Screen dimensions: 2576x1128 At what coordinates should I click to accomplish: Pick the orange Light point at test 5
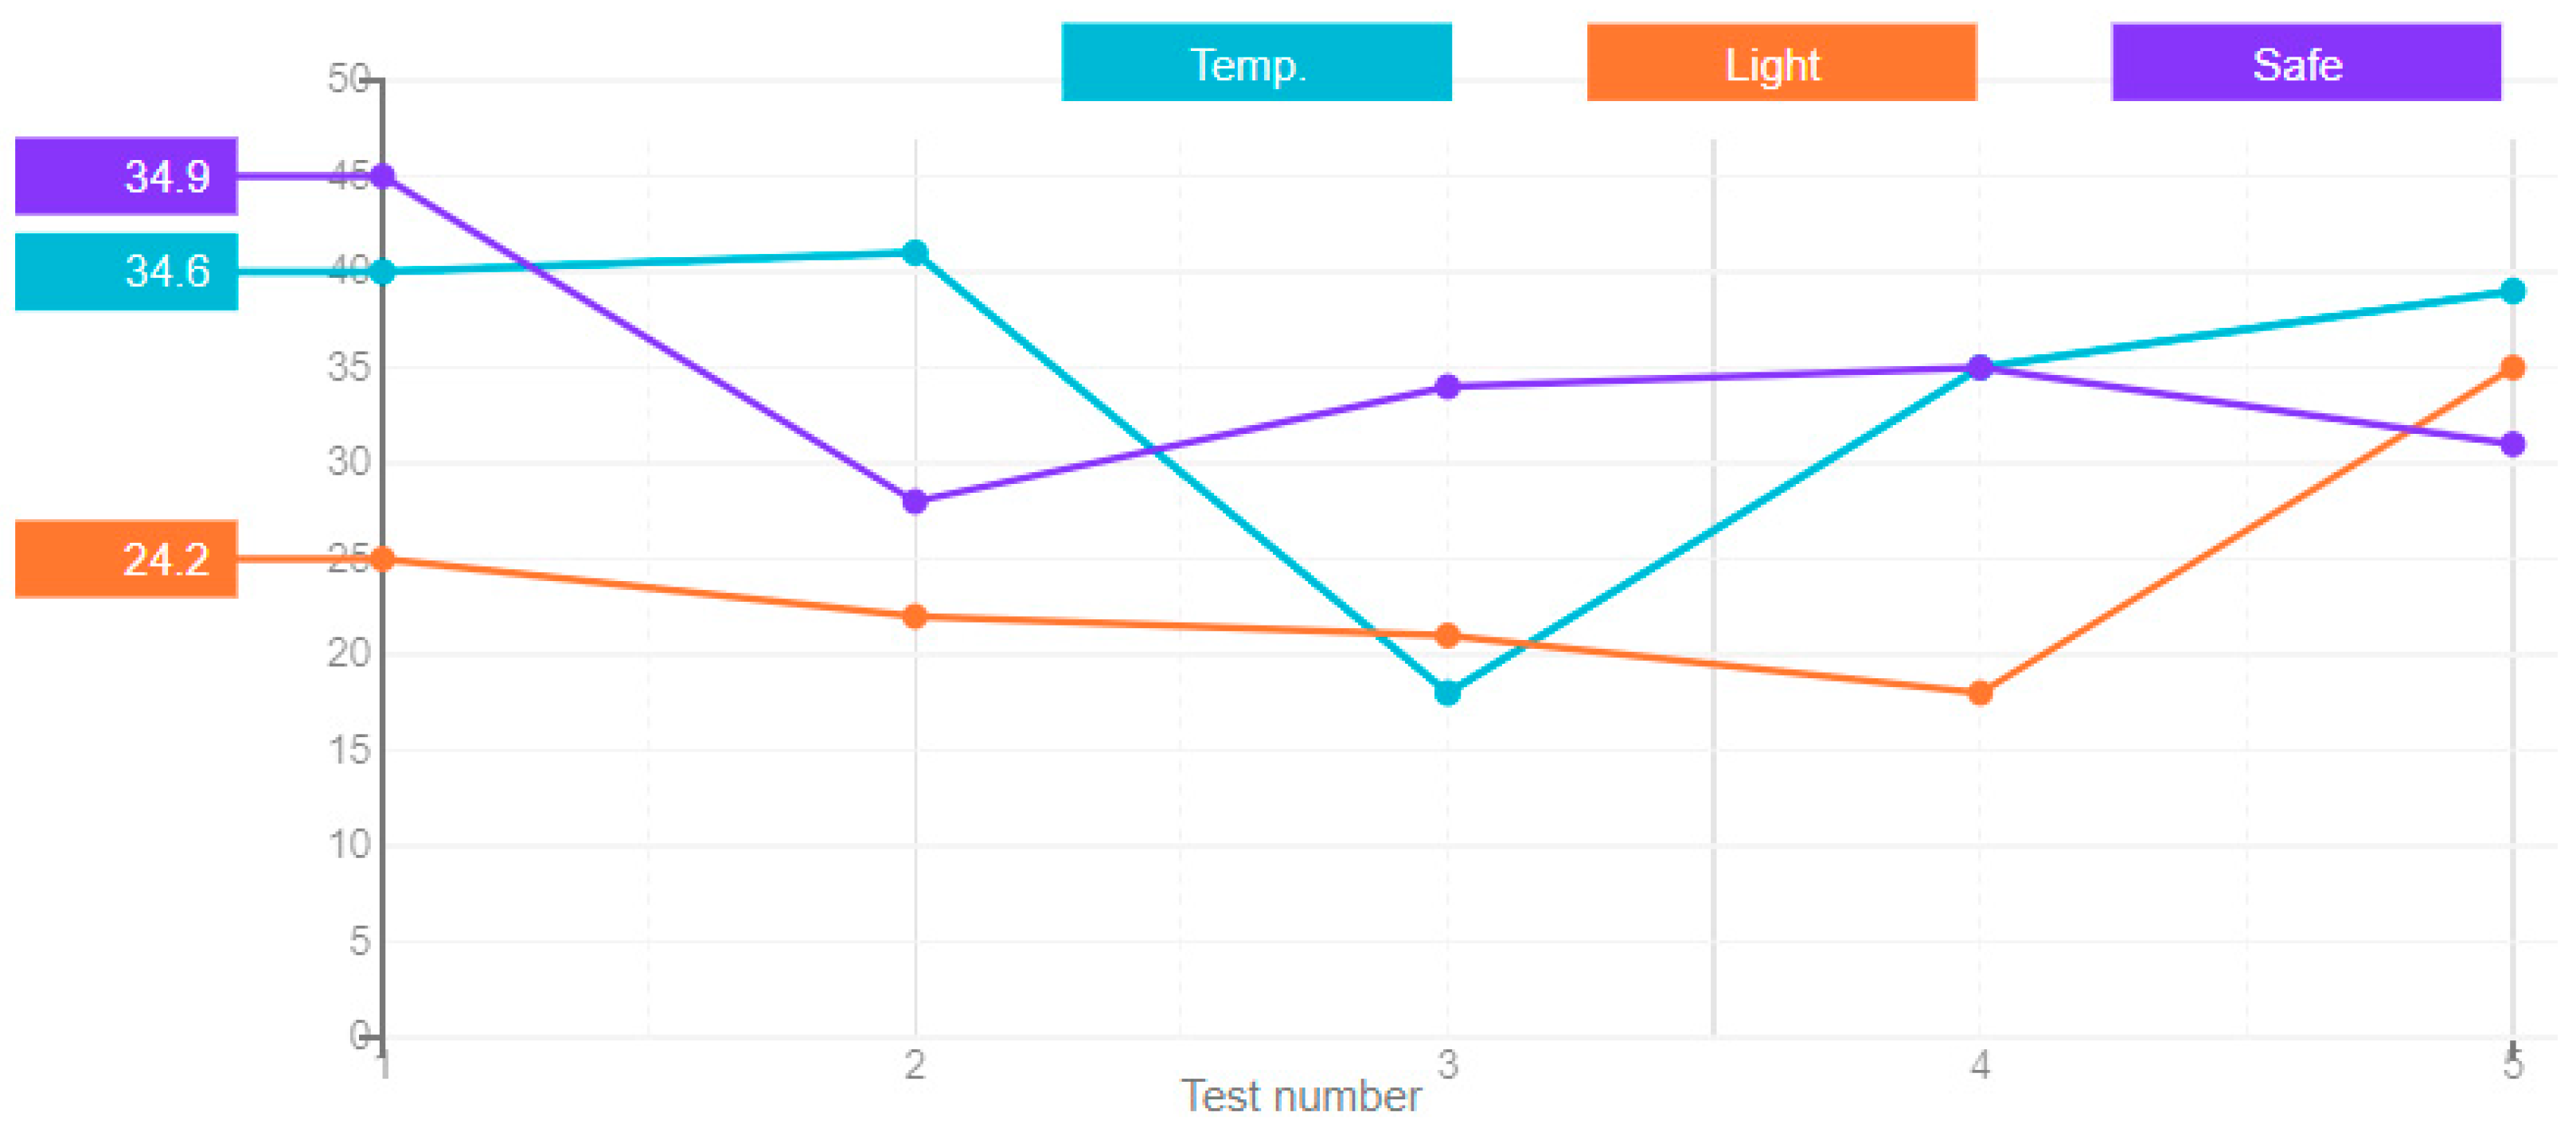pos(2512,368)
